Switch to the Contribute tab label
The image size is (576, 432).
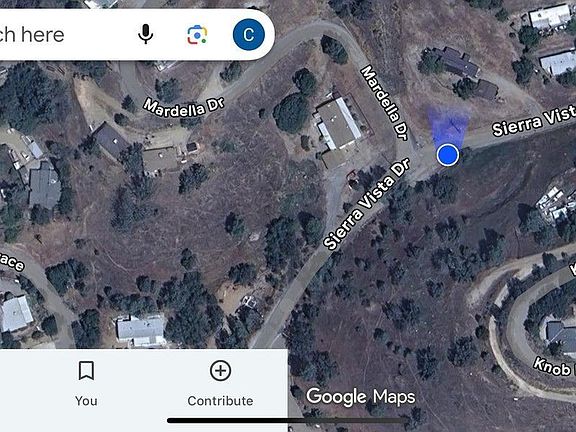click(x=220, y=401)
